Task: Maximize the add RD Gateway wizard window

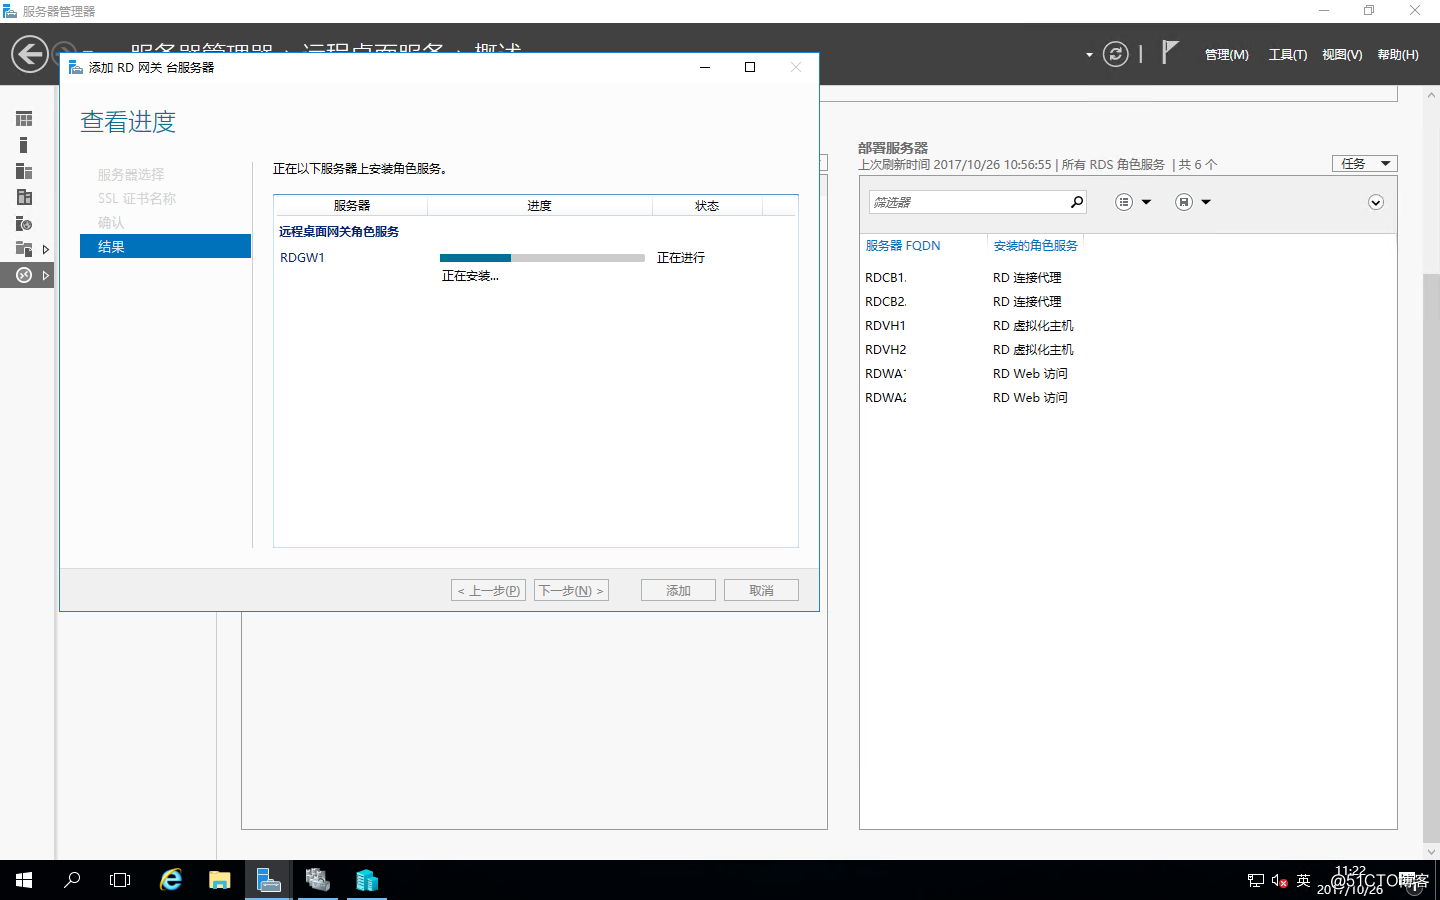Action: click(x=750, y=67)
